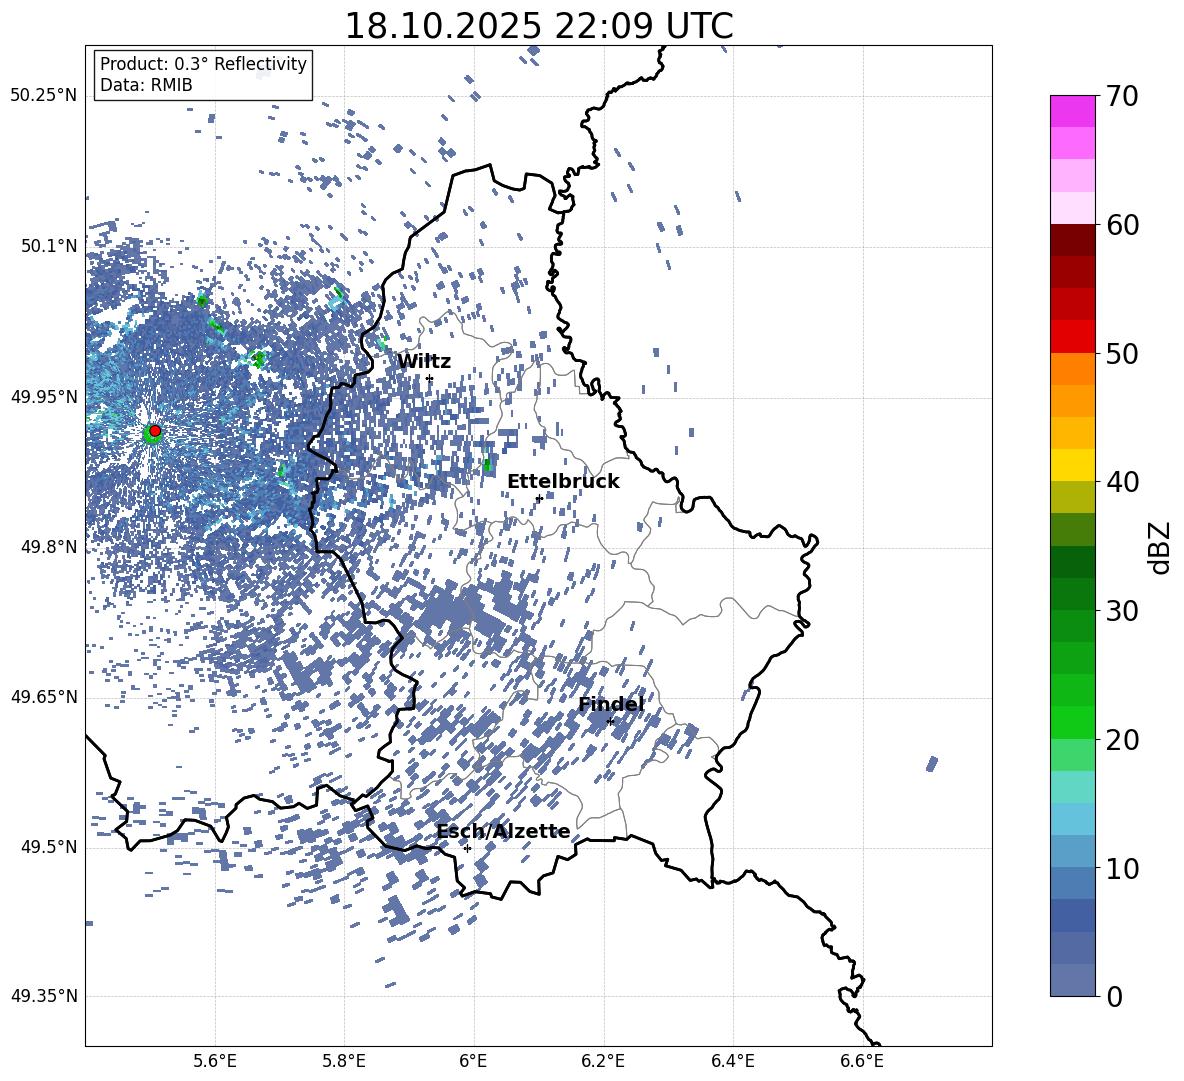
Task: Click the colorbar 60 tick label
Action: (1122, 225)
